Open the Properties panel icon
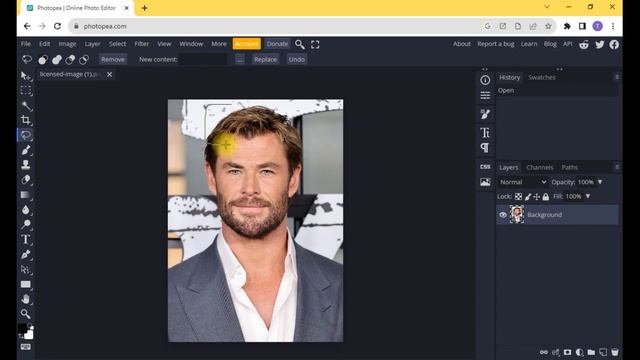Image resolution: width=640 pixels, height=360 pixels. [485, 96]
